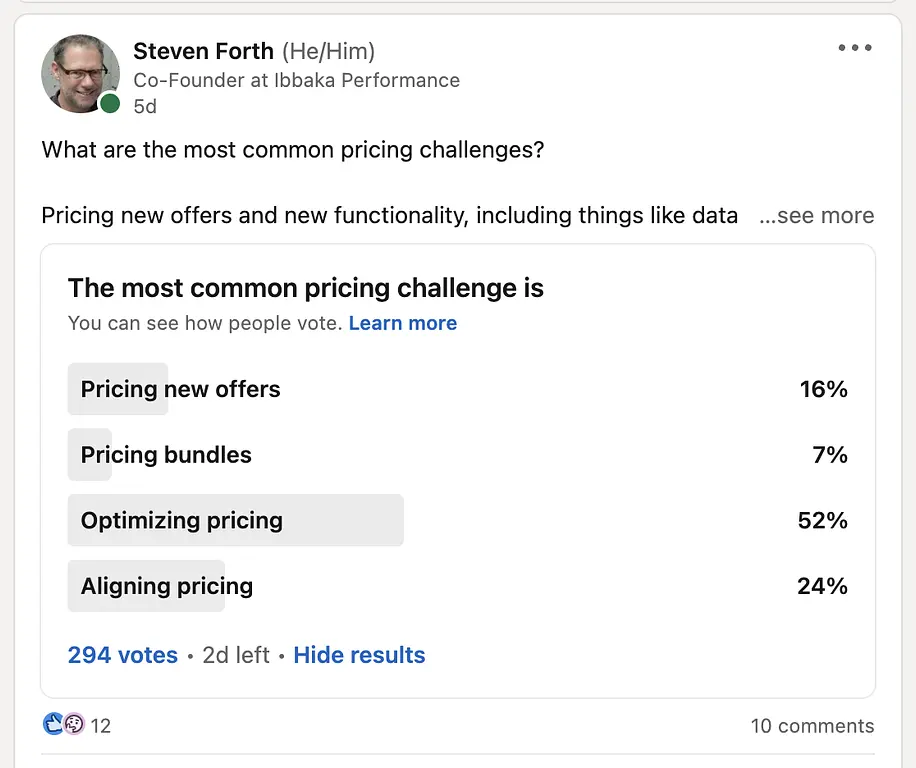Click the 16% result for Pricing new offers
The width and height of the screenshot is (916, 768).
(x=823, y=389)
